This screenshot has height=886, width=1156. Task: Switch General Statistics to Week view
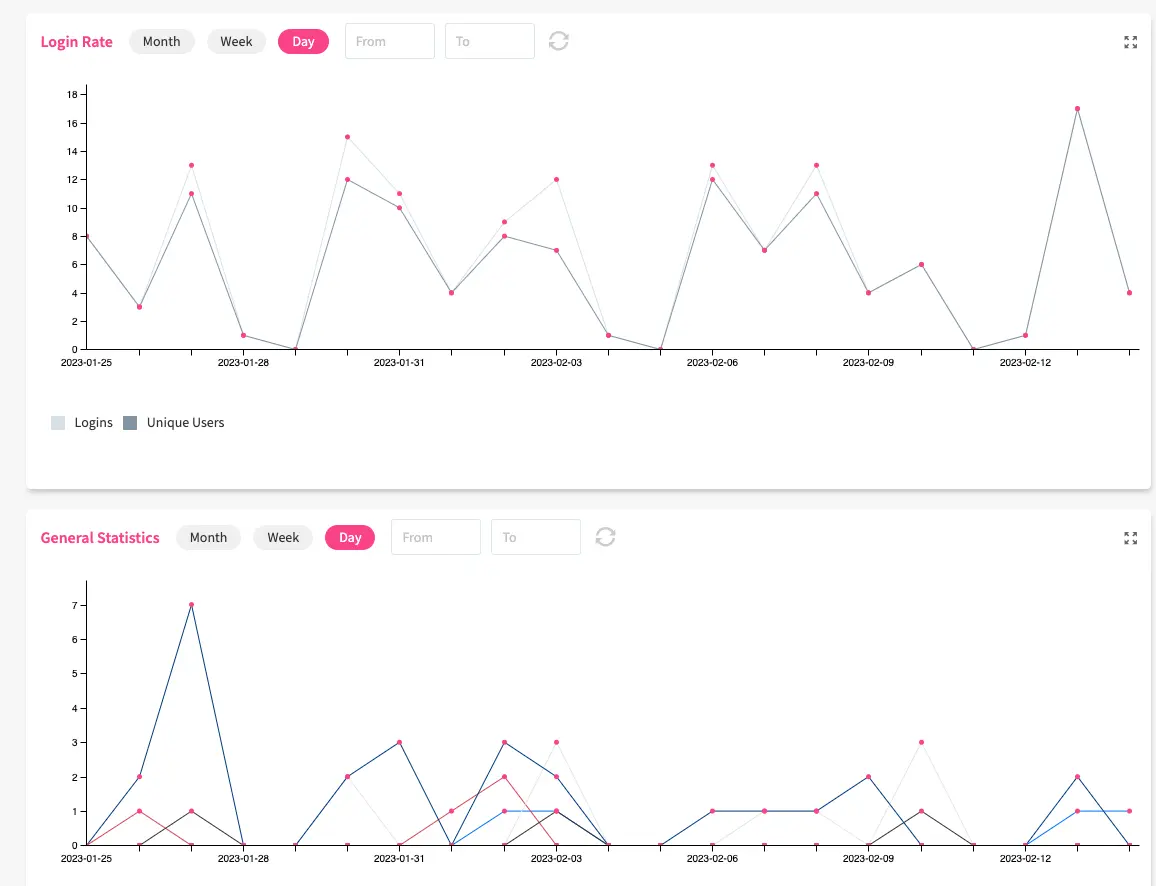click(x=283, y=537)
